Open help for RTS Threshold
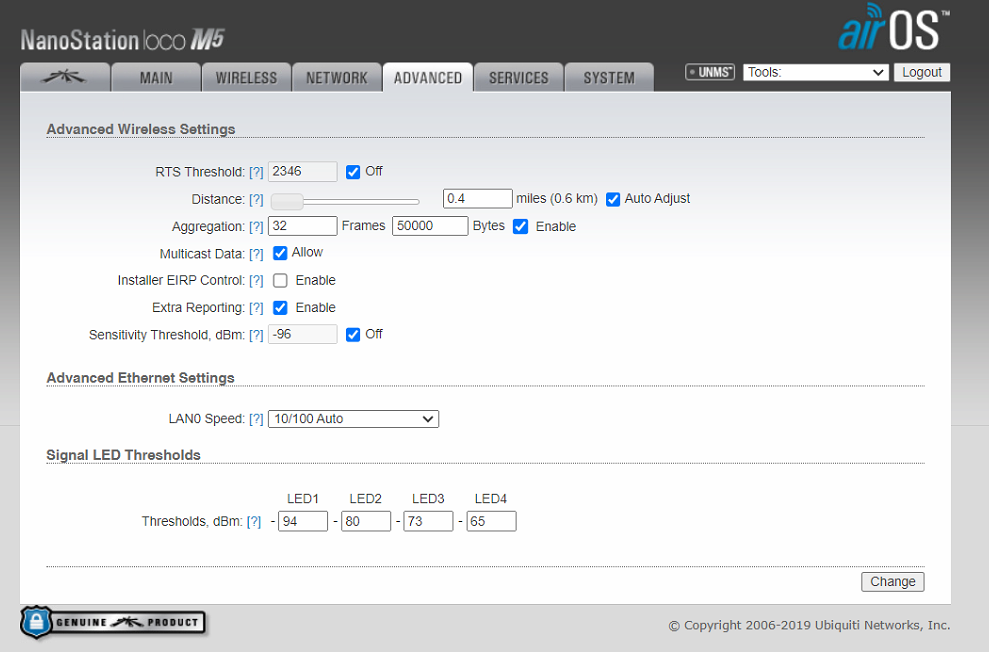This screenshot has height=652, width=989. point(256,172)
